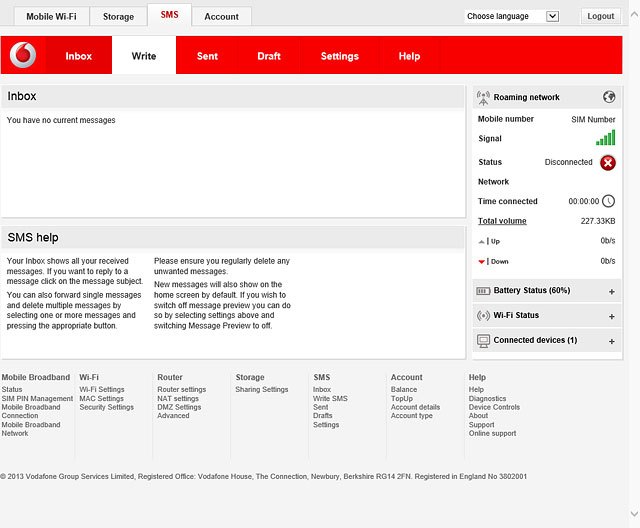Image resolution: width=640 pixels, height=528 pixels.
Task: Open Drafts footer link
Action: [322, 415]
